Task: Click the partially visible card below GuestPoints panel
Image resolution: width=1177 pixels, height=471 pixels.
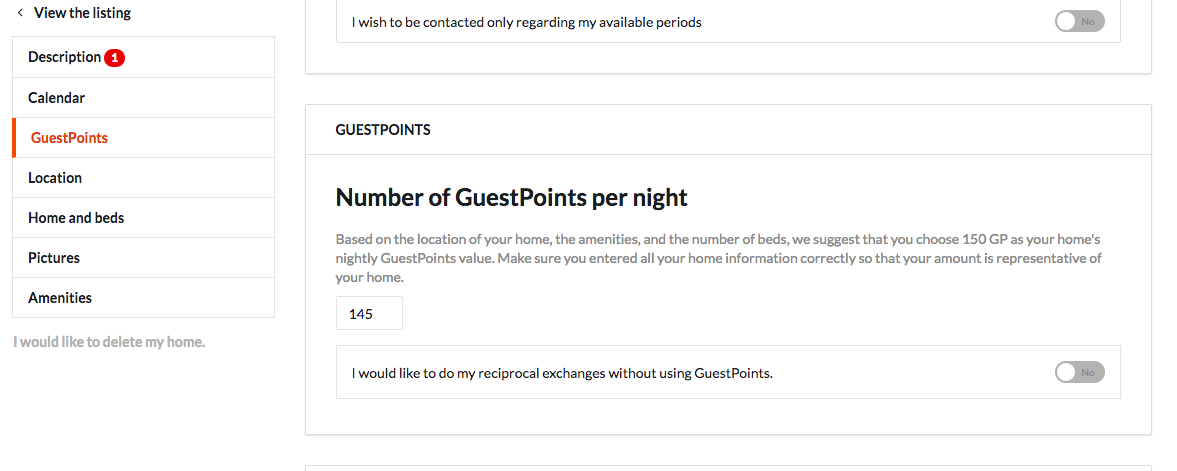Action: tap(728, 468)
